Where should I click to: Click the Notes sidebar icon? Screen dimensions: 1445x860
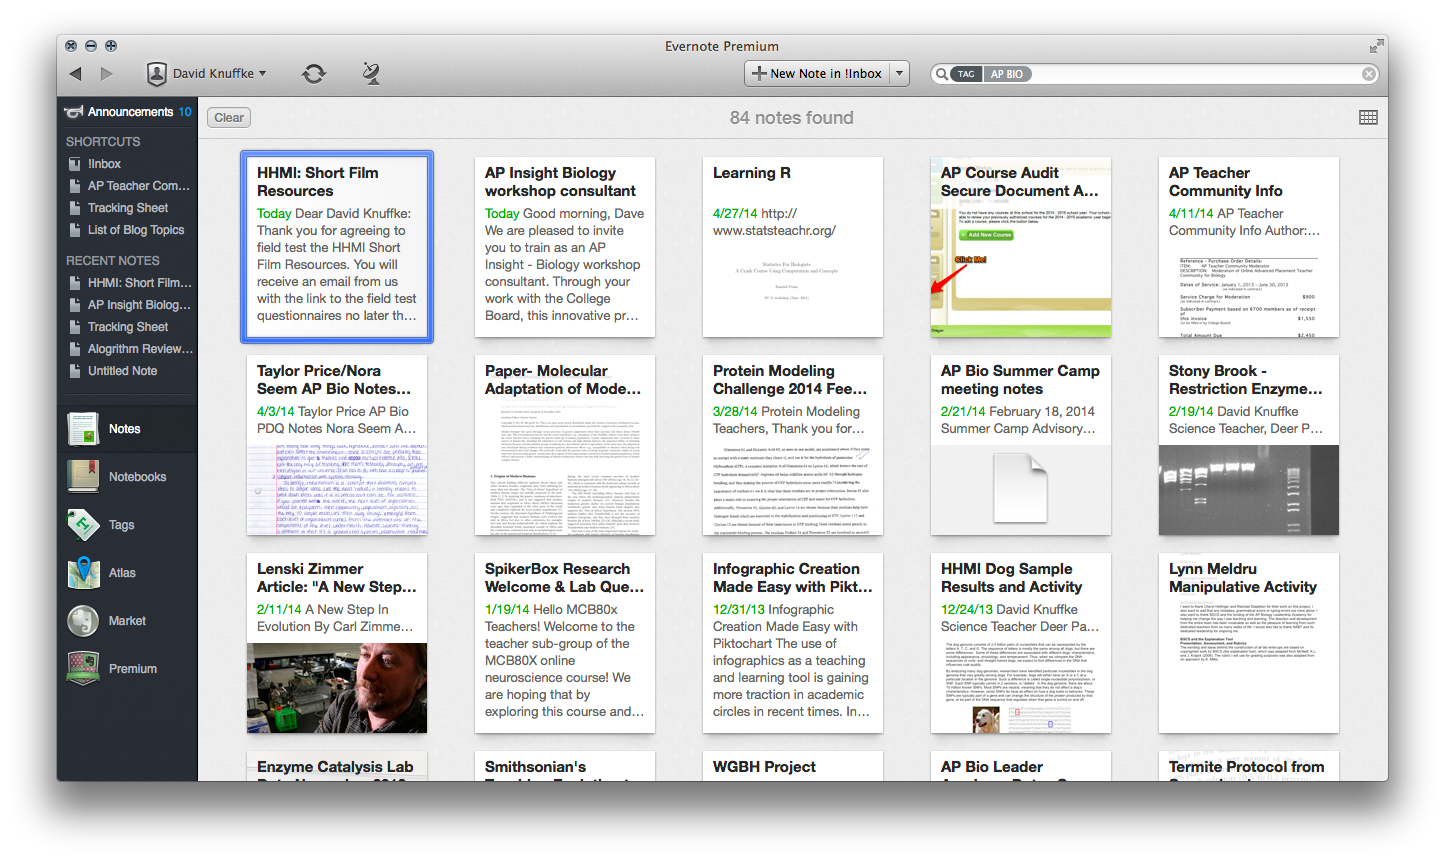point(83,429)
